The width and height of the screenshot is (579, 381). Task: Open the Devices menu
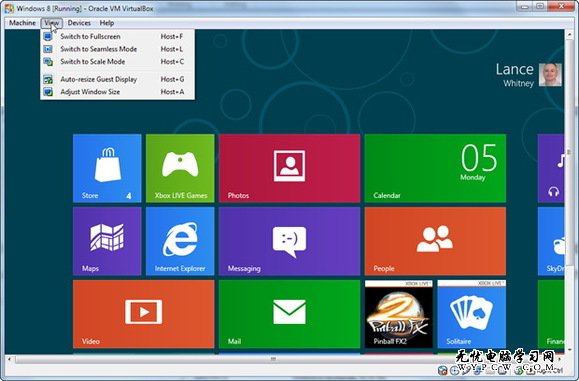pos(79,23)
